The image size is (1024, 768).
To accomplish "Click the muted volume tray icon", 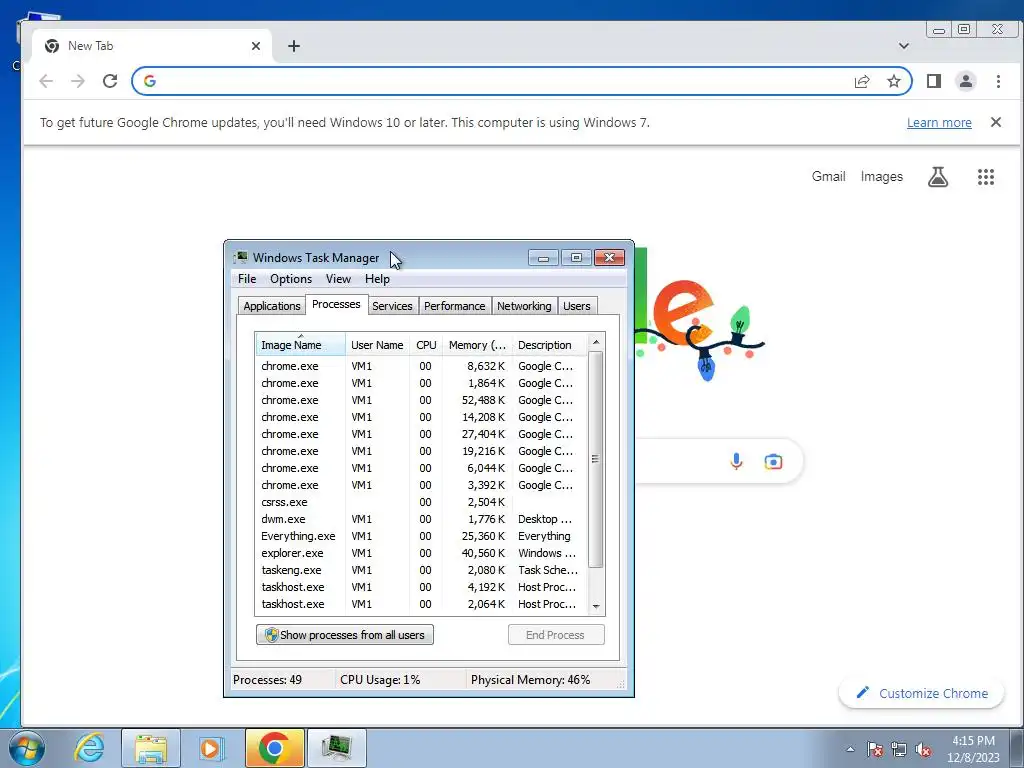I will coord(923,749).
